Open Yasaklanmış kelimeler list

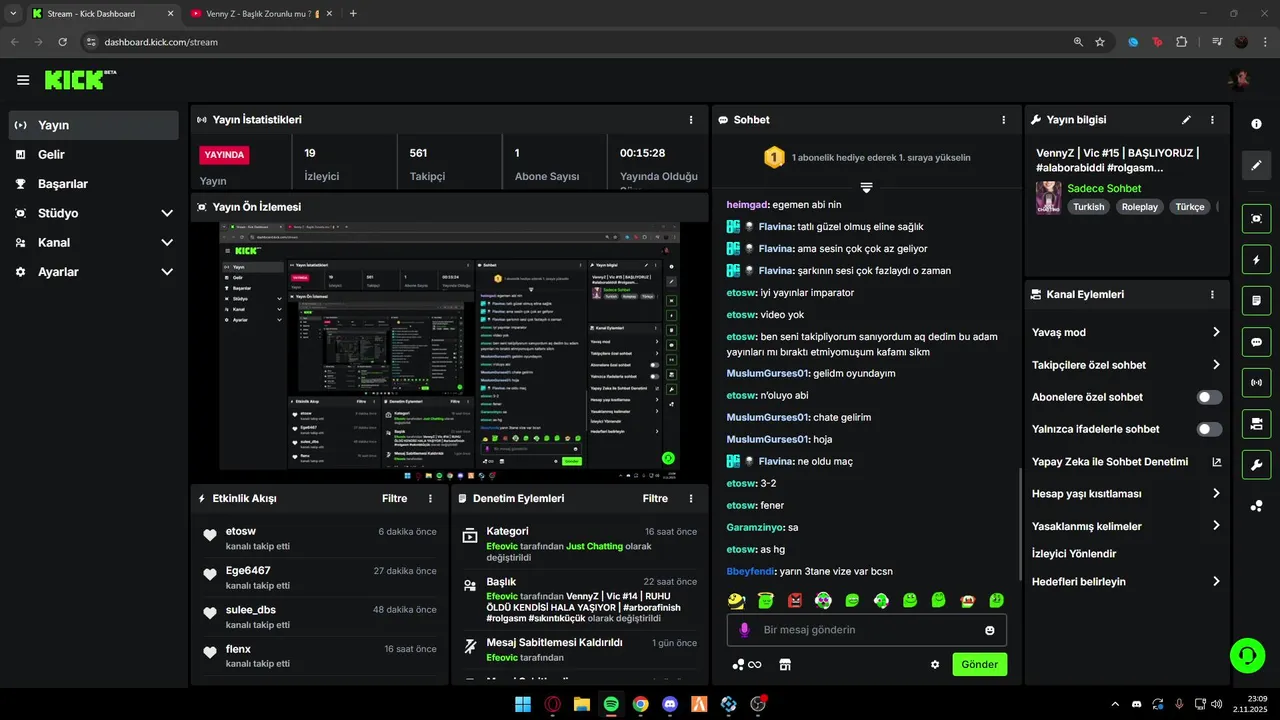pos(1126,526)
